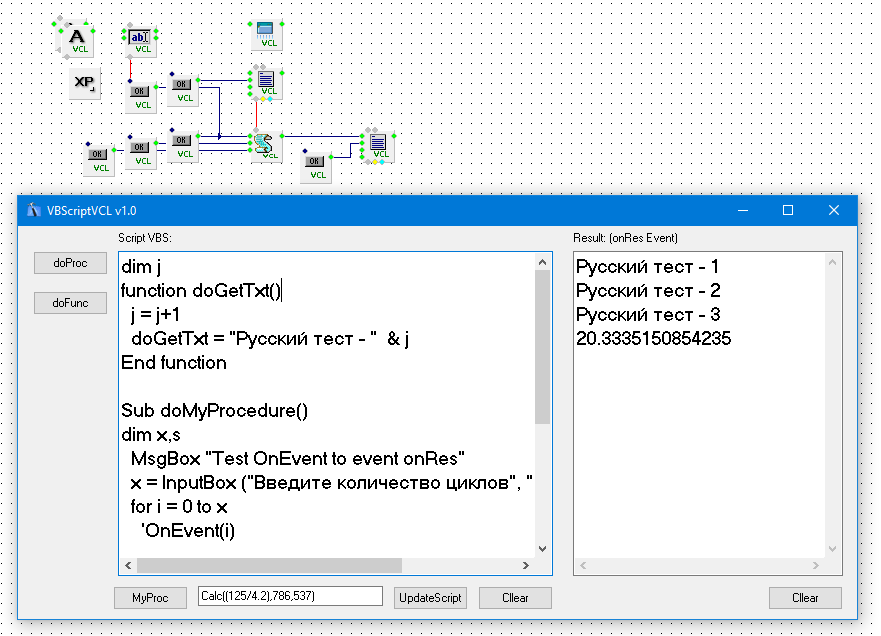Click the script editor vertical scrollbar thumb
Image resolution: width=881 pixels, height=636 pixels.
coord(542,347)
